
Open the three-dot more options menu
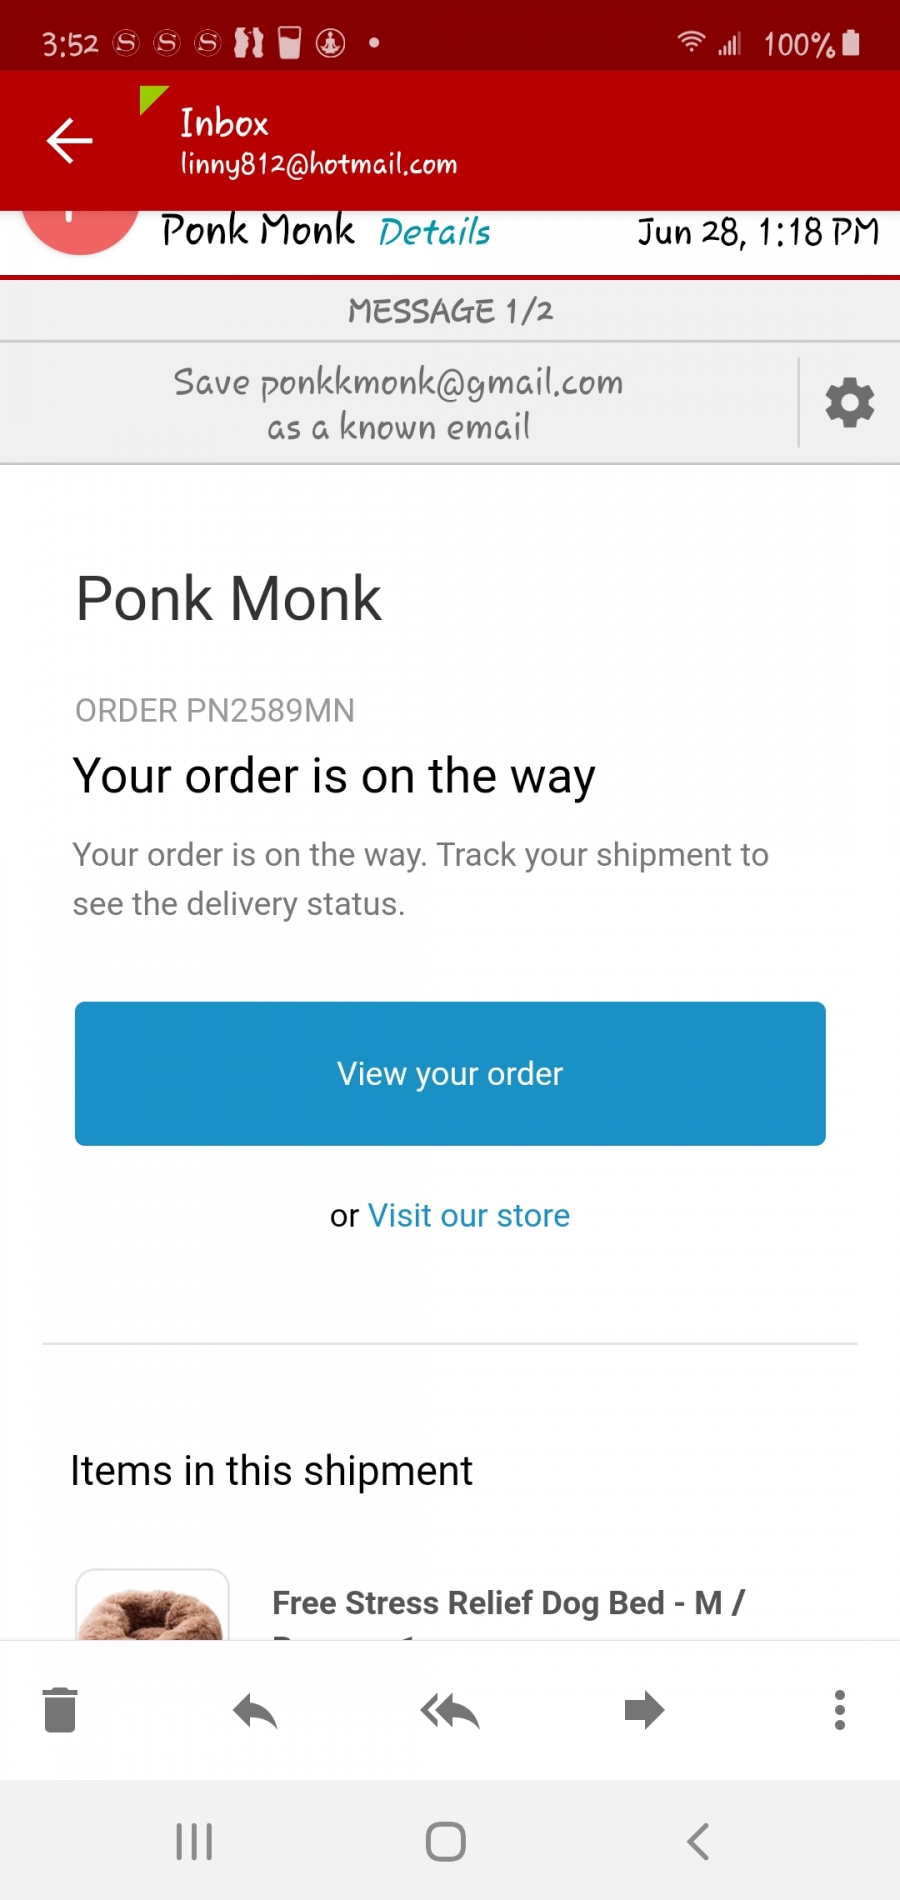coord(840,1710)
